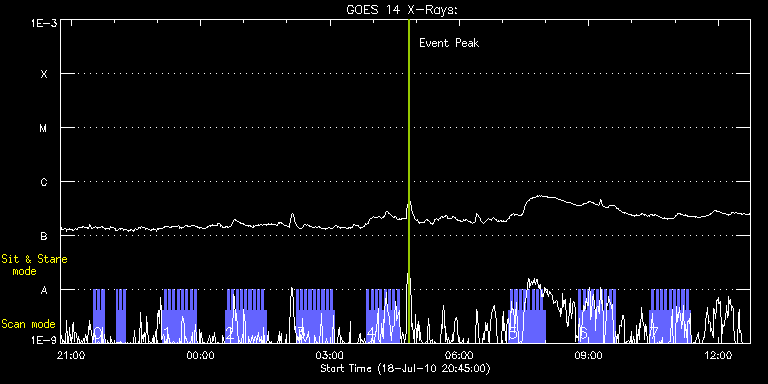Select the blue observation block numbered 4
The width and height of the screenshot is (768, 384).
tap(383, 316)
